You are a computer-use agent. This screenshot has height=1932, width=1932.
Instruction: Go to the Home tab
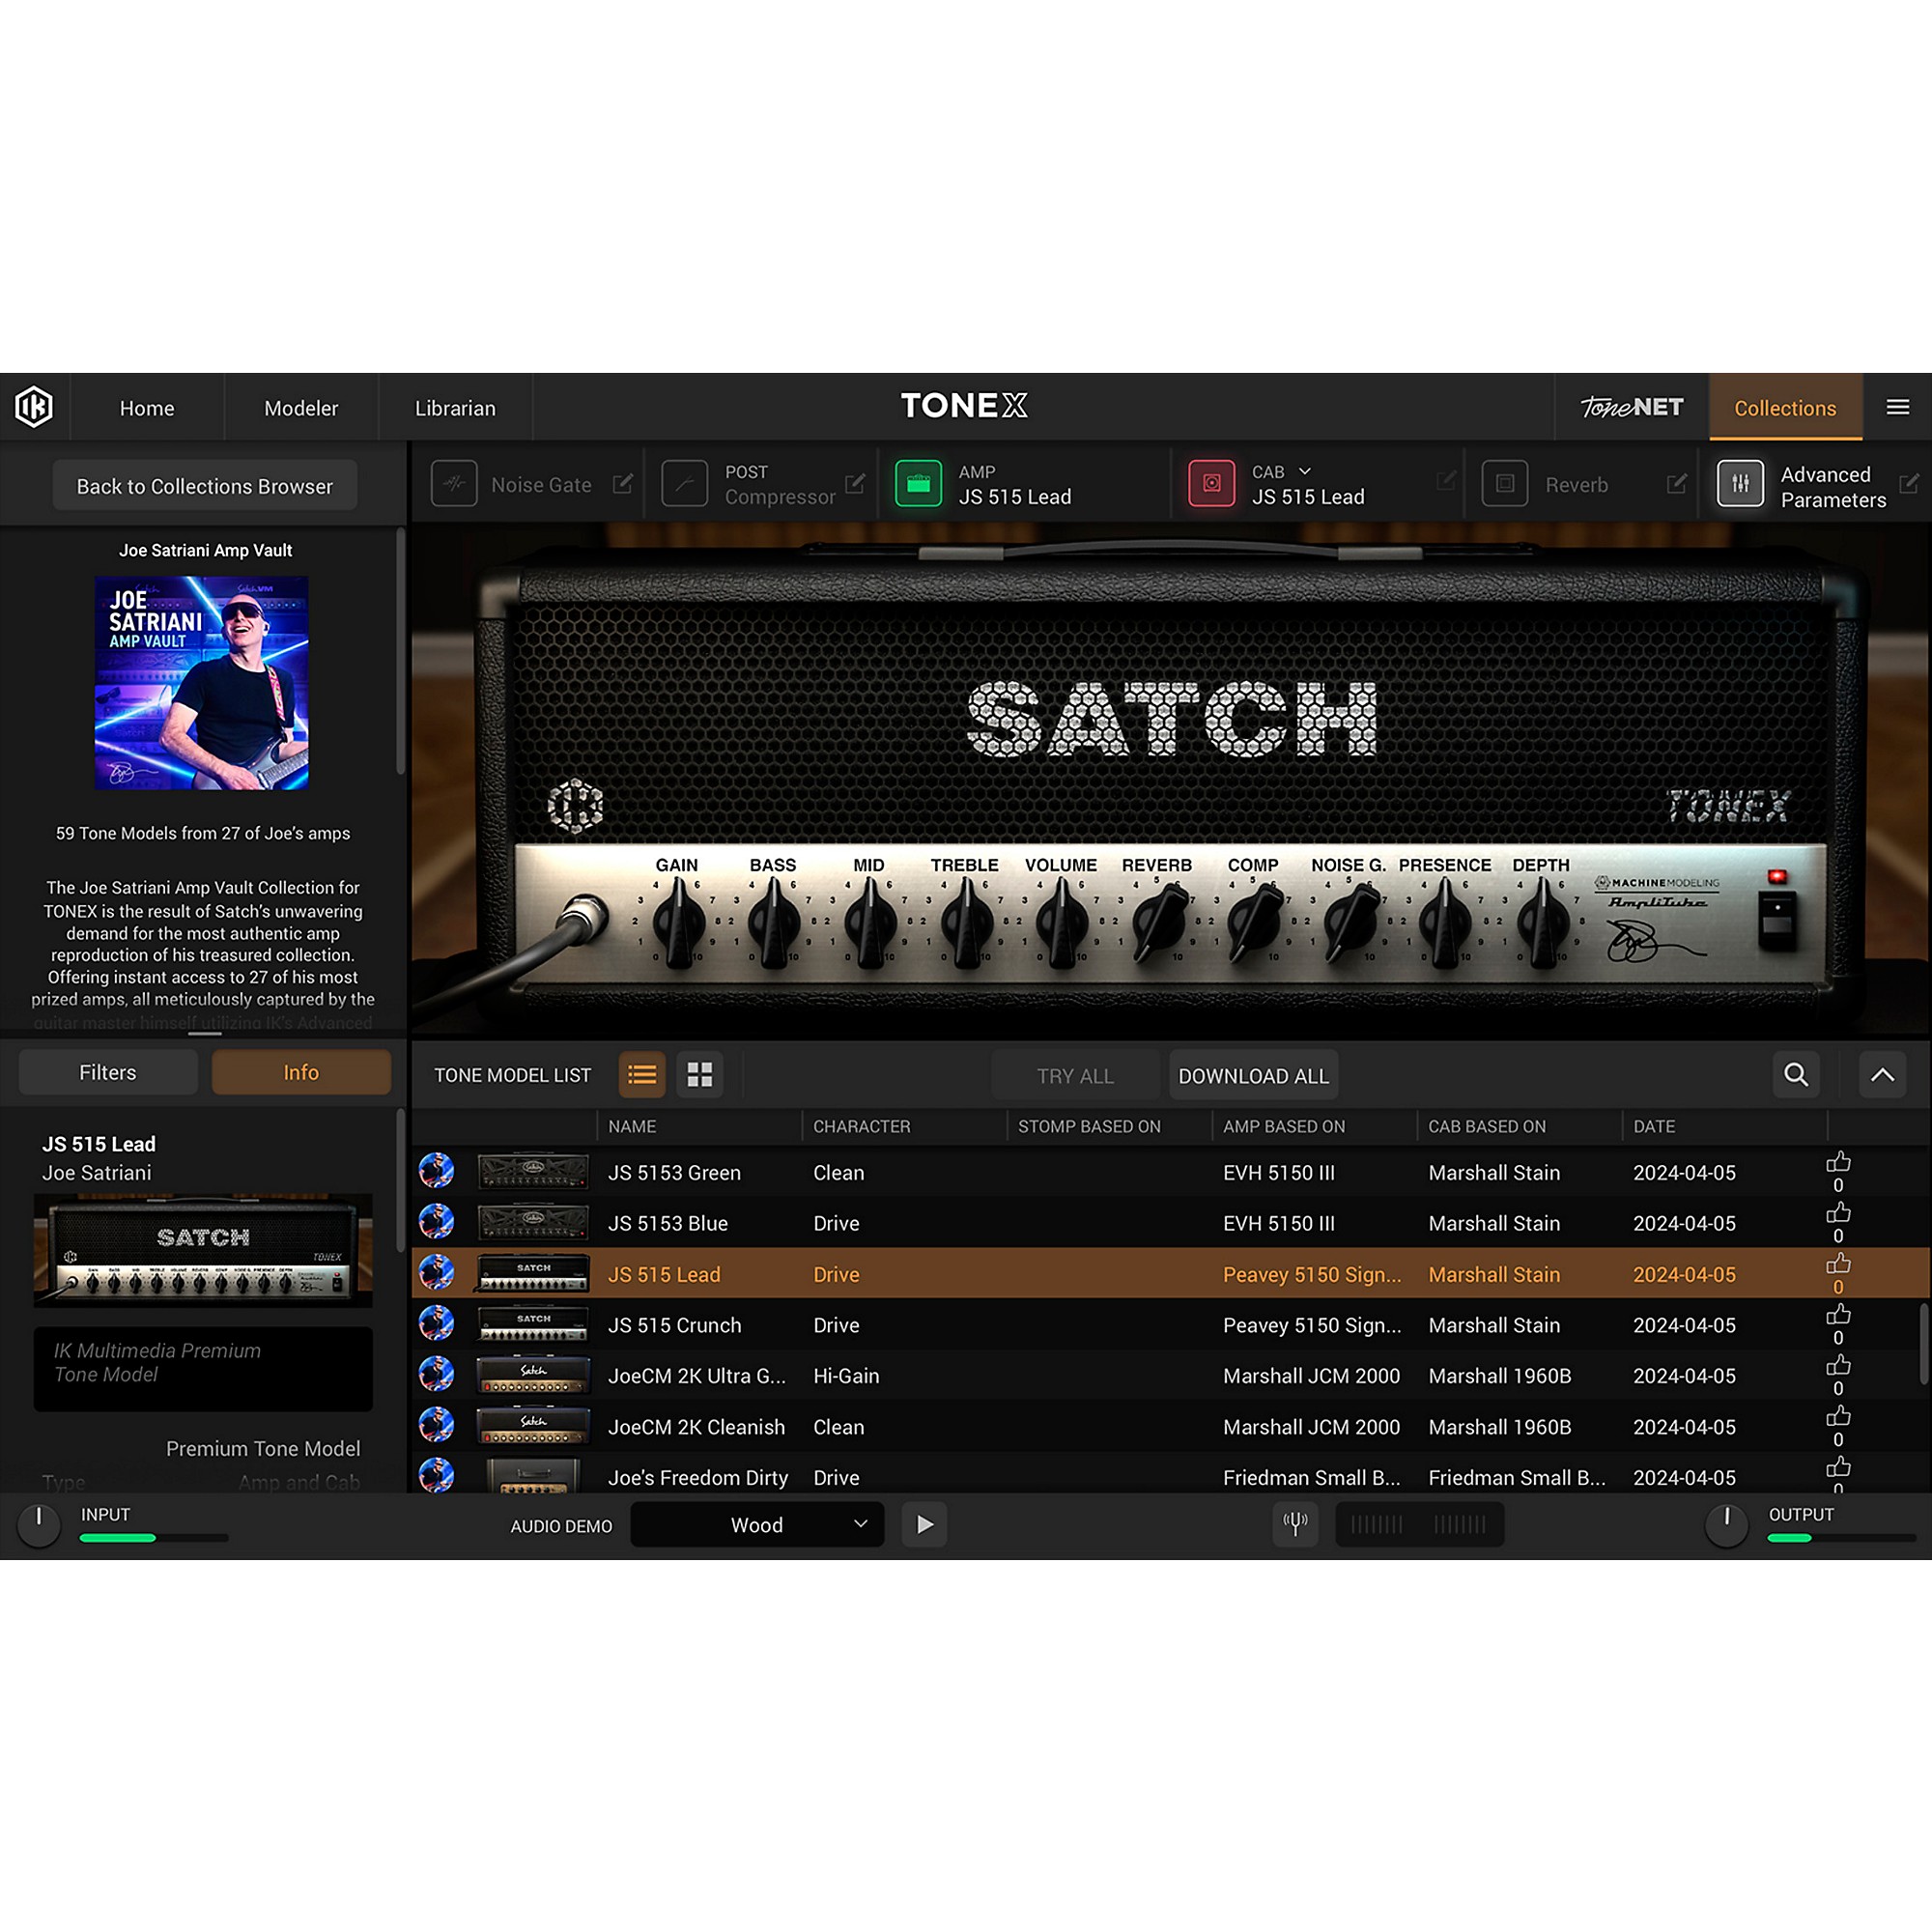147,408
